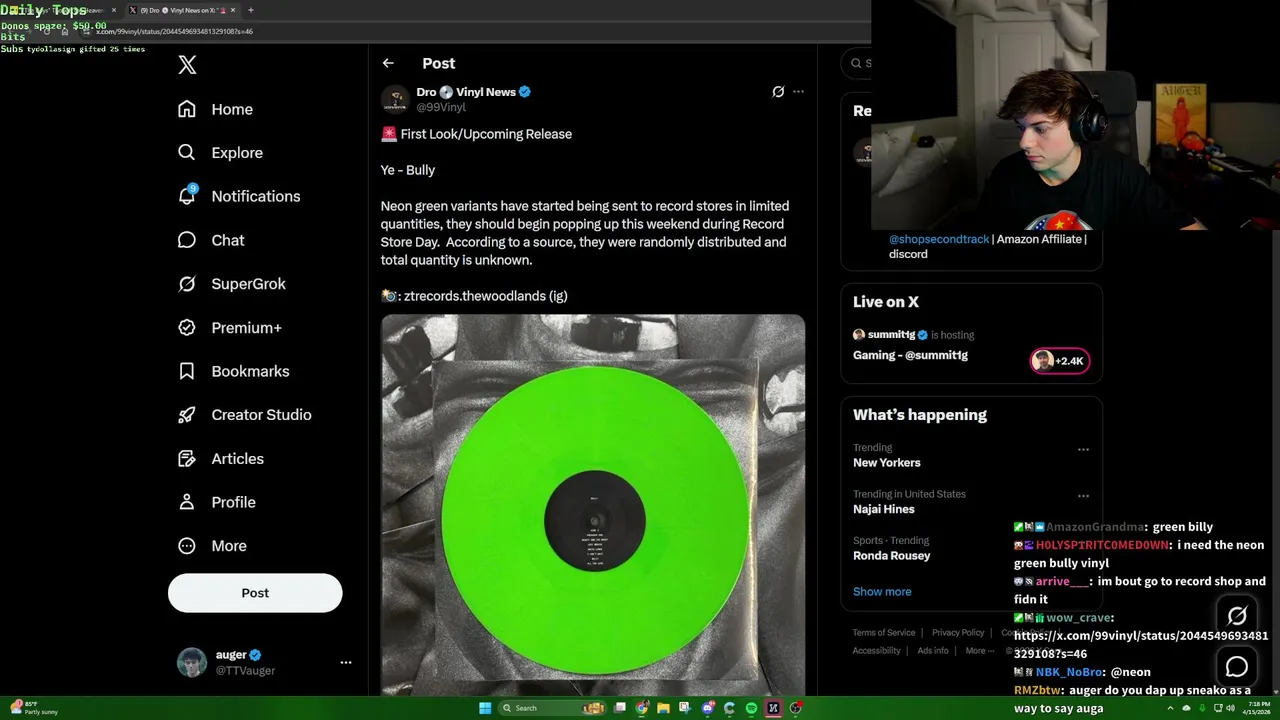Open OBS from the taskbar
The height and width of the screenshot is (720, 1280).
[796, 708]
